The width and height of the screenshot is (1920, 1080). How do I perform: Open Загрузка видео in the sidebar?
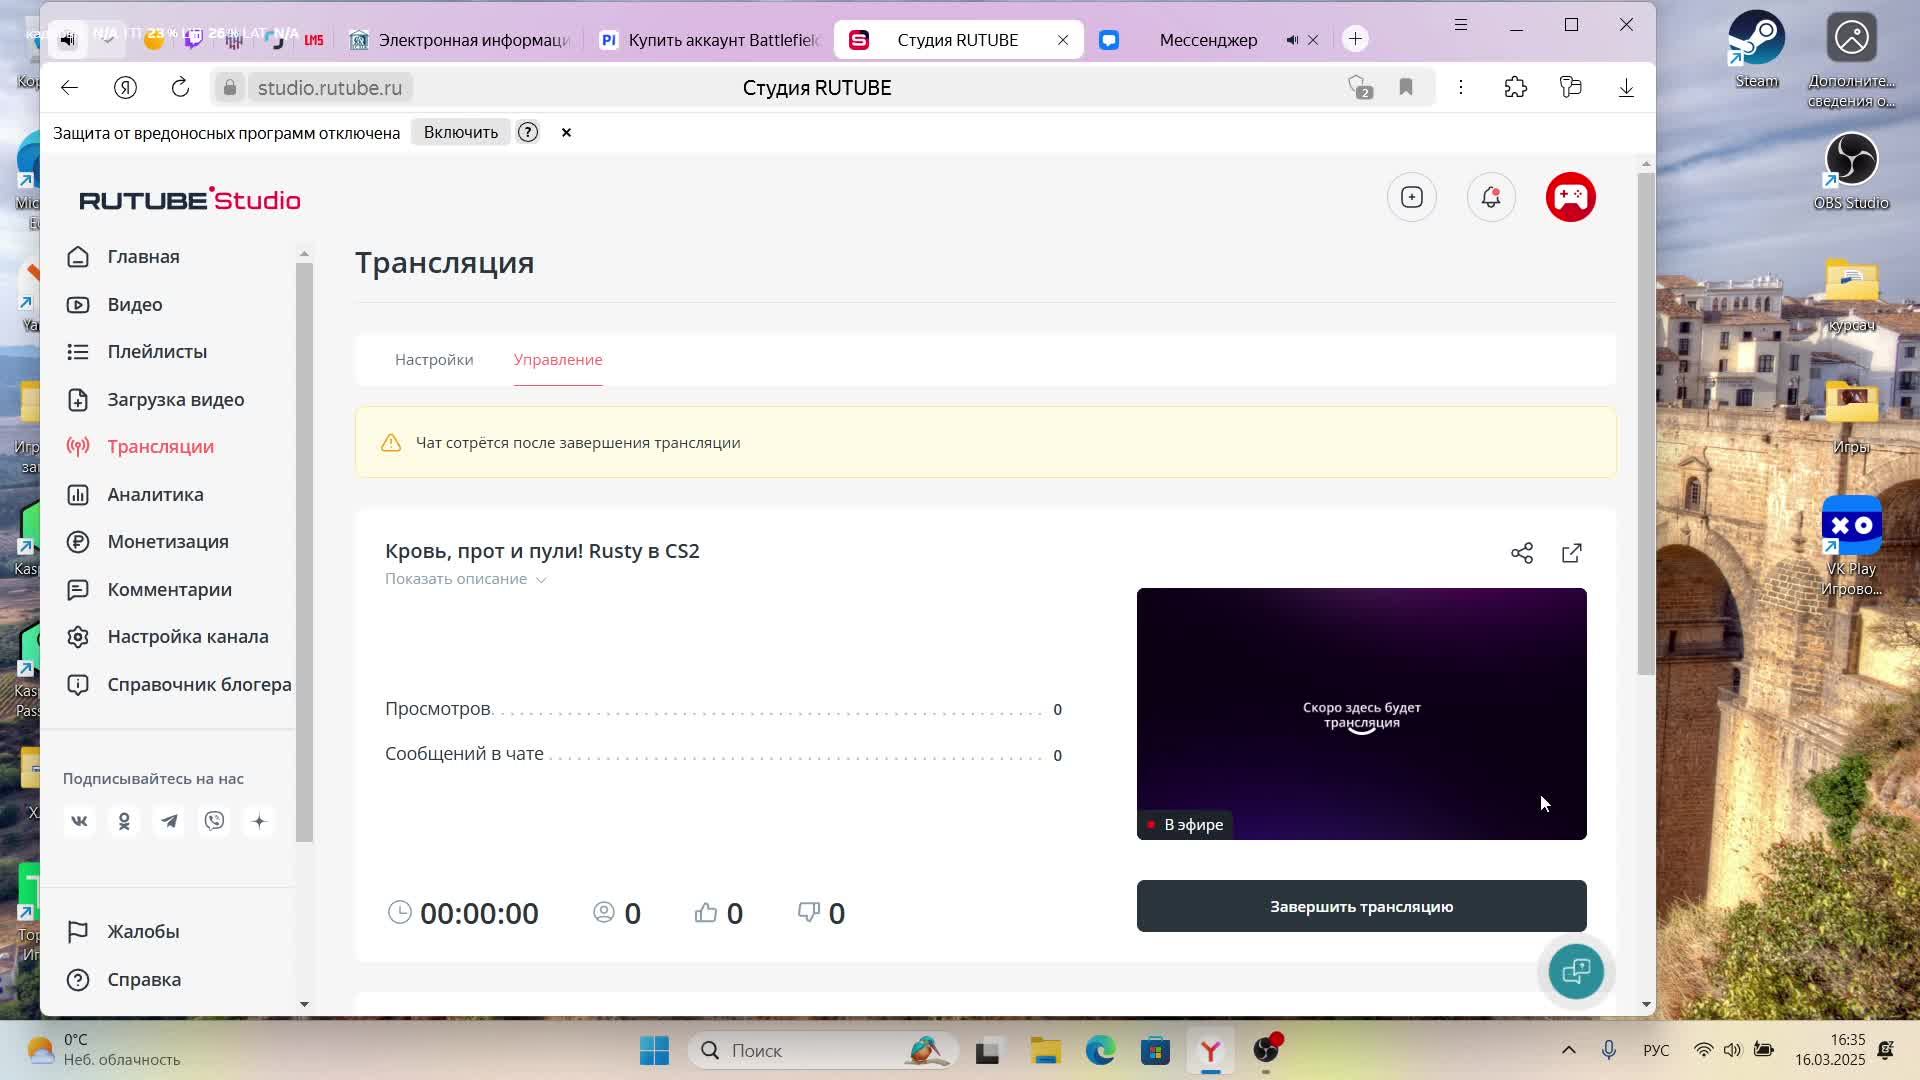click(x=156, y=400)
